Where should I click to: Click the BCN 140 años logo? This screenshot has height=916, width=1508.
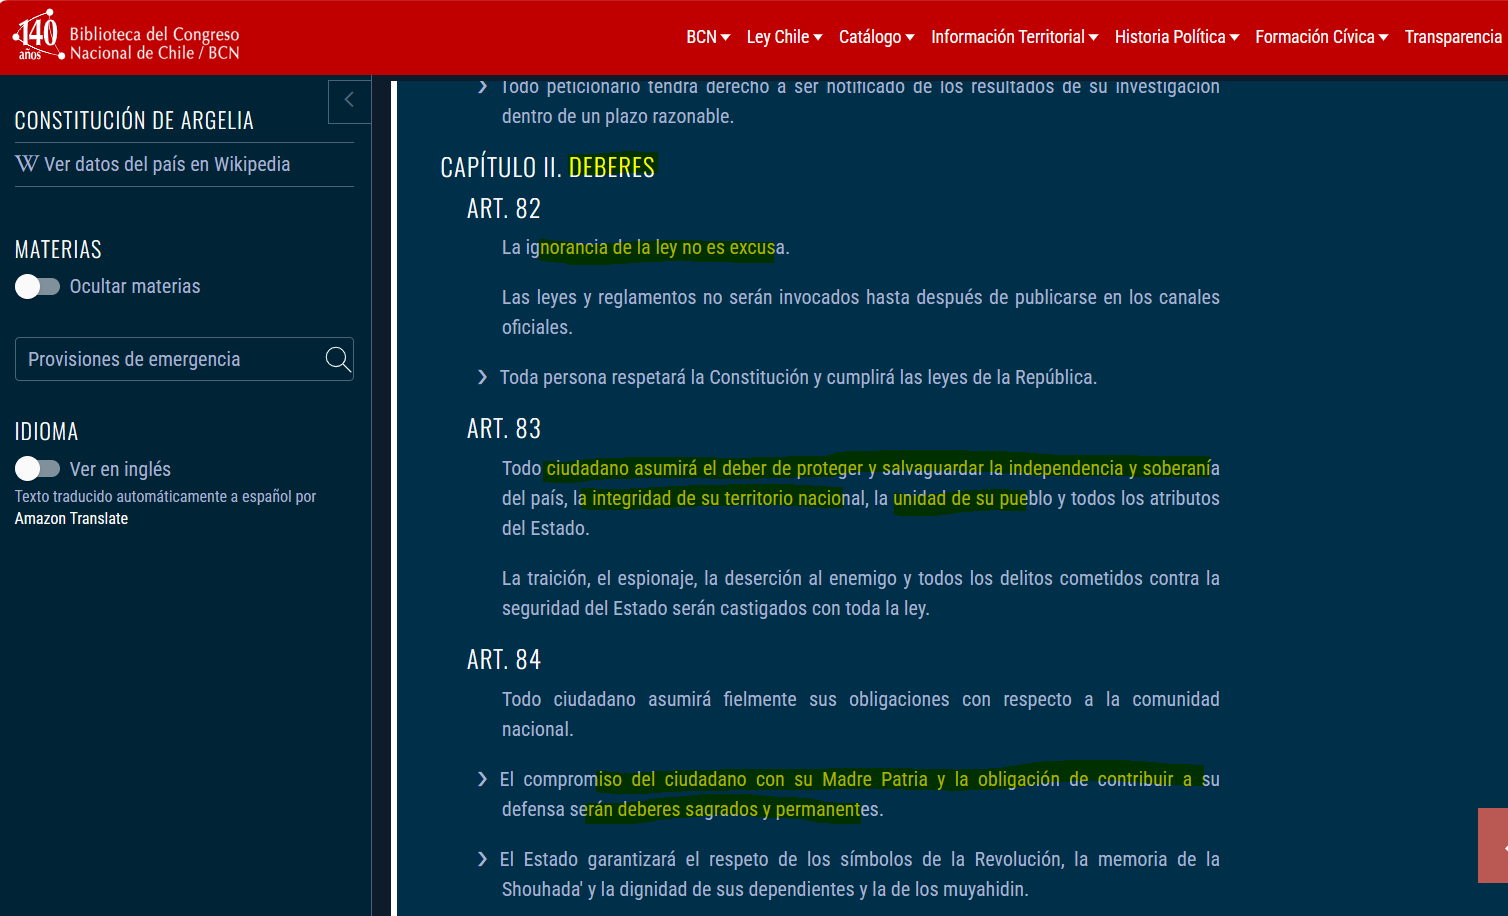click(x=38, y=36)
